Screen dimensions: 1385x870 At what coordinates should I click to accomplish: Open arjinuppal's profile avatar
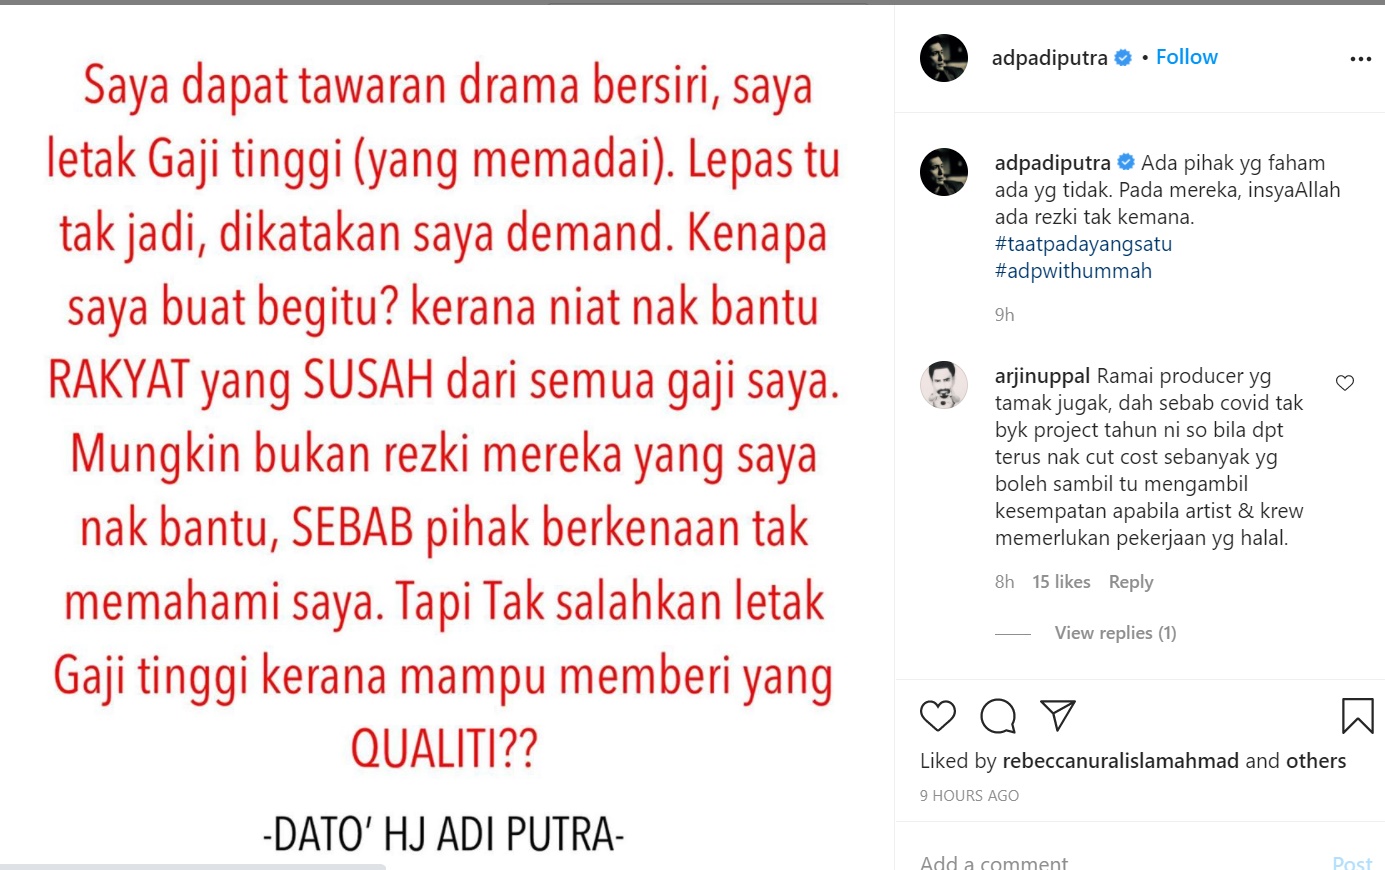pos(944,386)
